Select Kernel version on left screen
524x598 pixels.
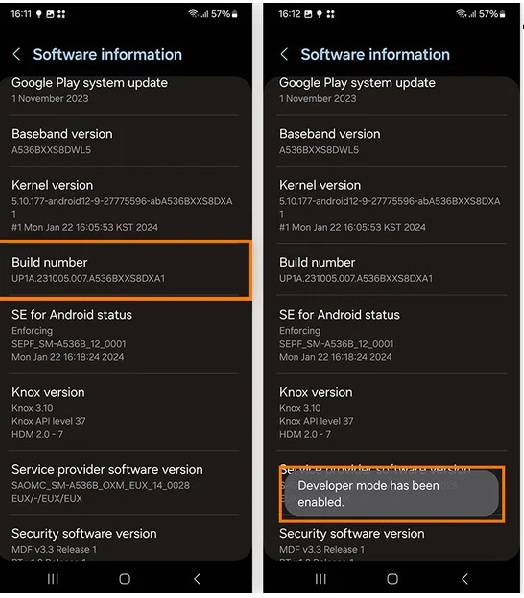click(124, 206)
